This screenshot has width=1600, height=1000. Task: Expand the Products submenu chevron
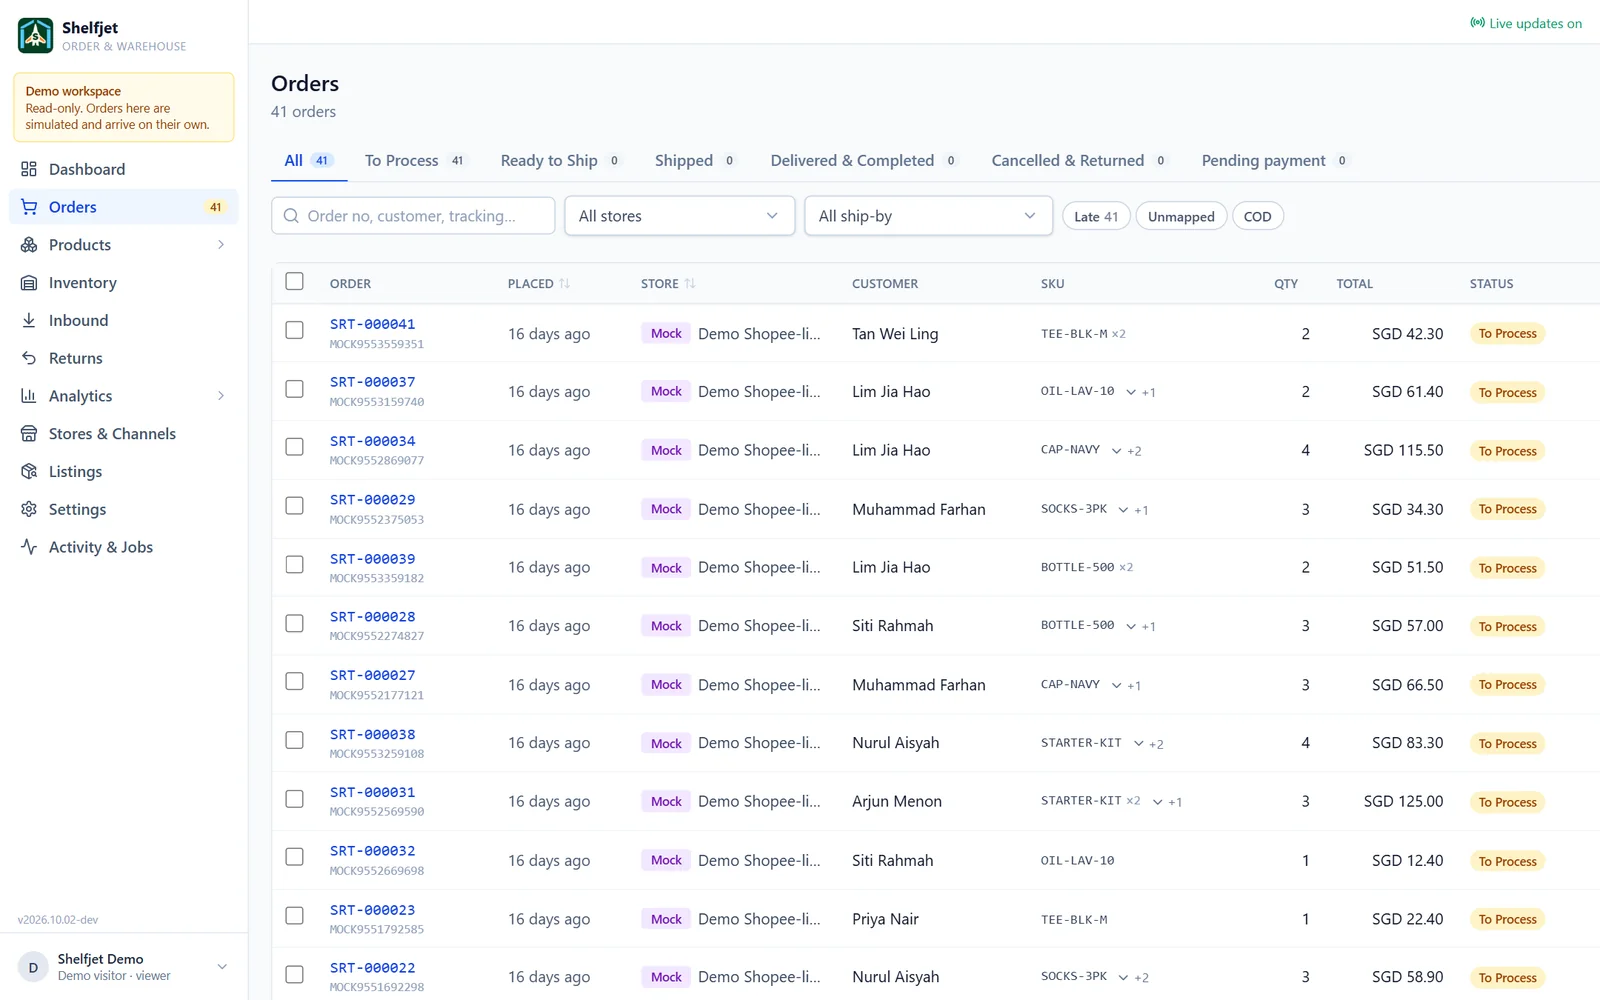[221, 245]
